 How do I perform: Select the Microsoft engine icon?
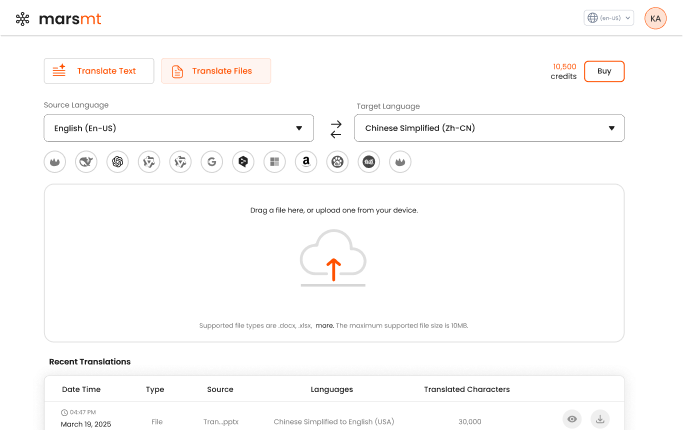pyautogui.click(x=273, y=161)
